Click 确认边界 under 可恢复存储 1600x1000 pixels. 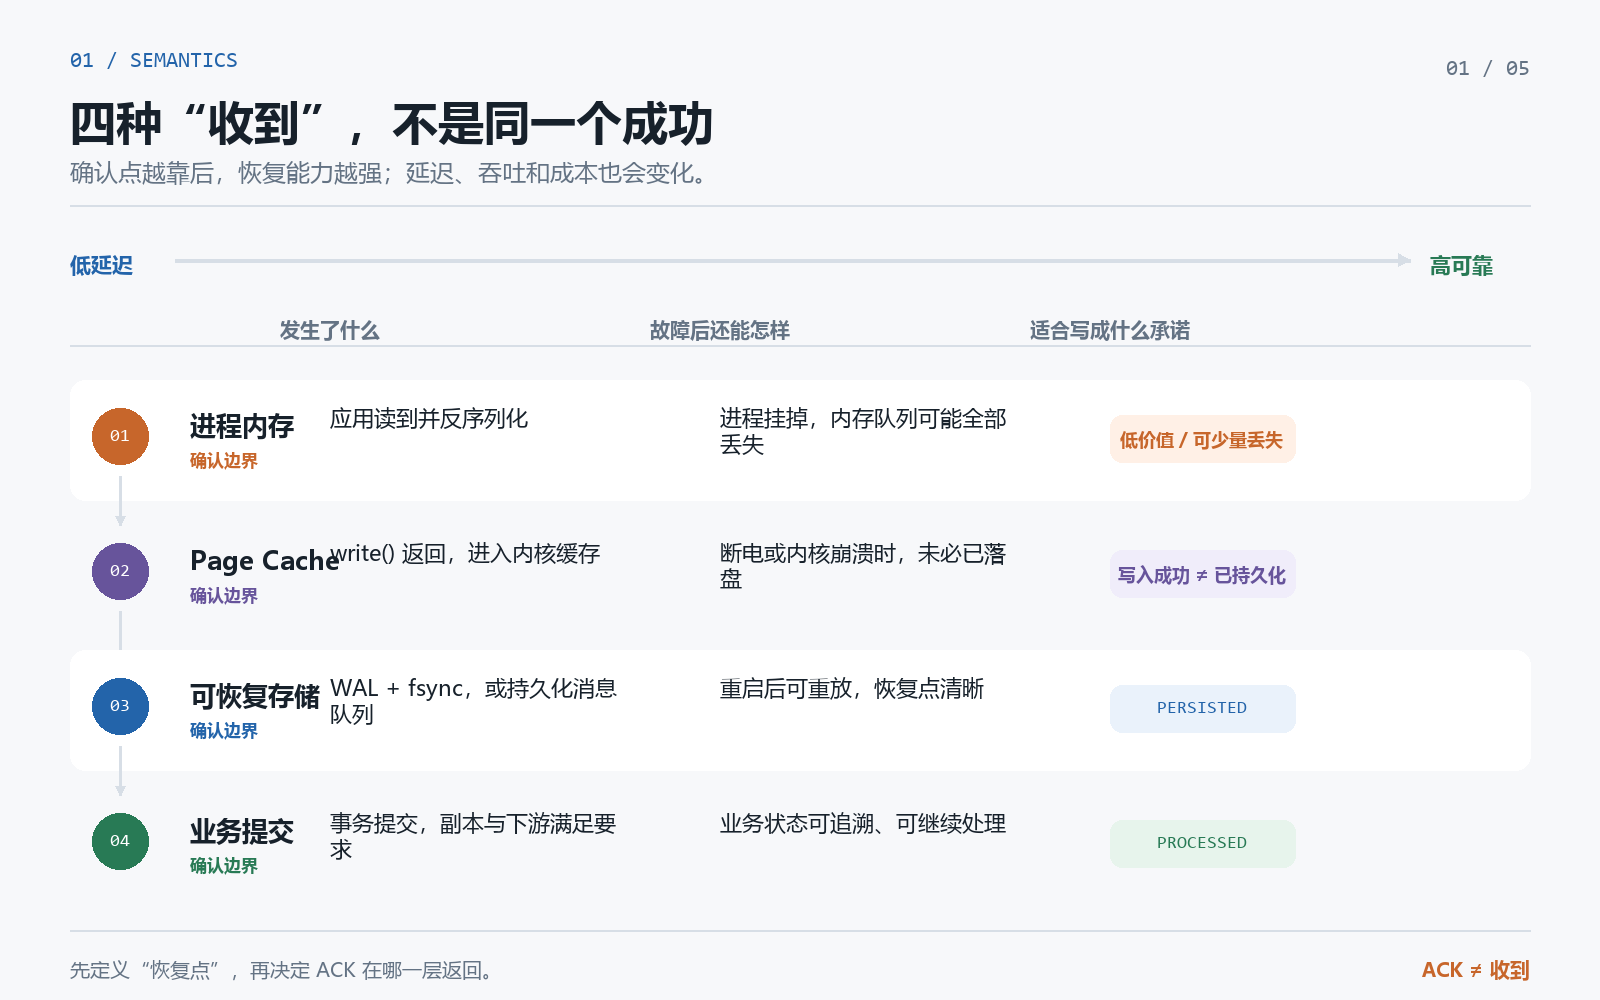[224, 731]
